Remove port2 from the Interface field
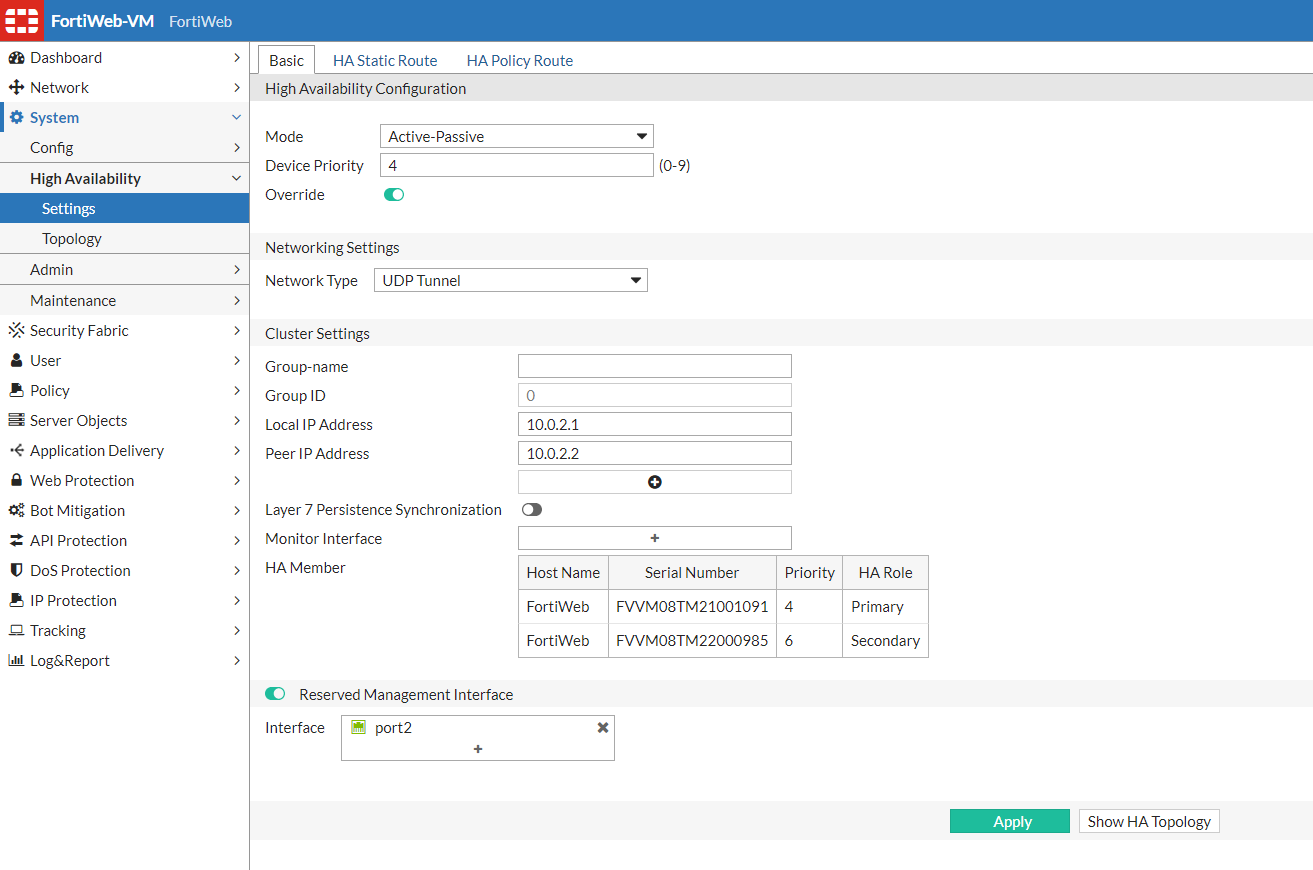The width and height of the screenshot is (1313, 870). (602, 727)
